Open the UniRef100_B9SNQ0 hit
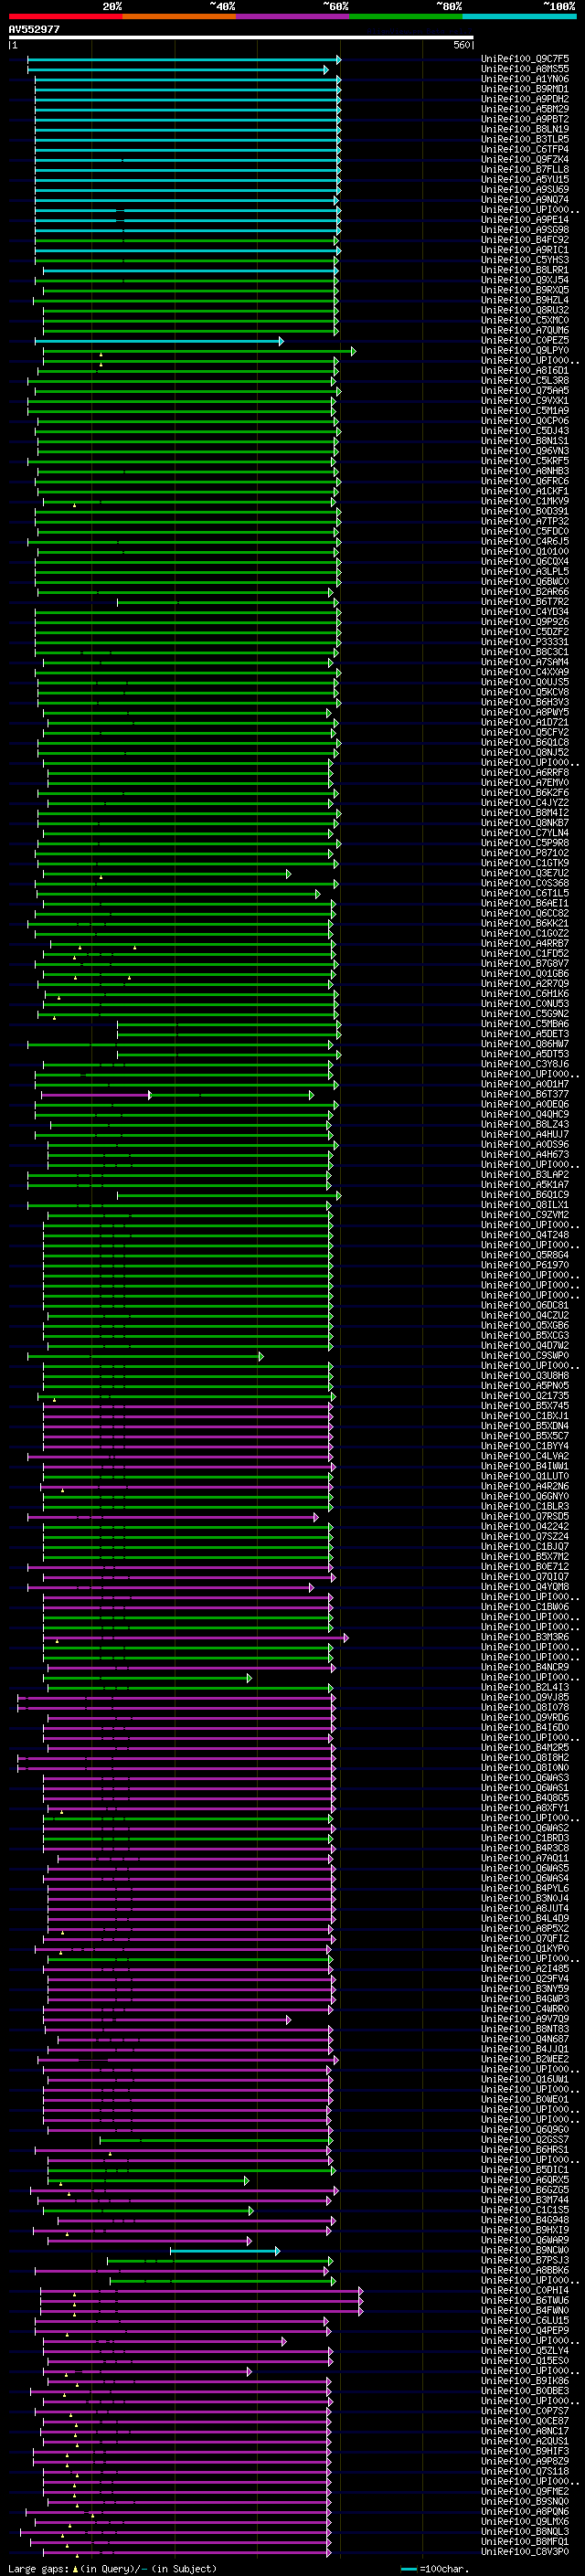The image size is (585, 2576). pyautogui.click(x=525, y=2501)
